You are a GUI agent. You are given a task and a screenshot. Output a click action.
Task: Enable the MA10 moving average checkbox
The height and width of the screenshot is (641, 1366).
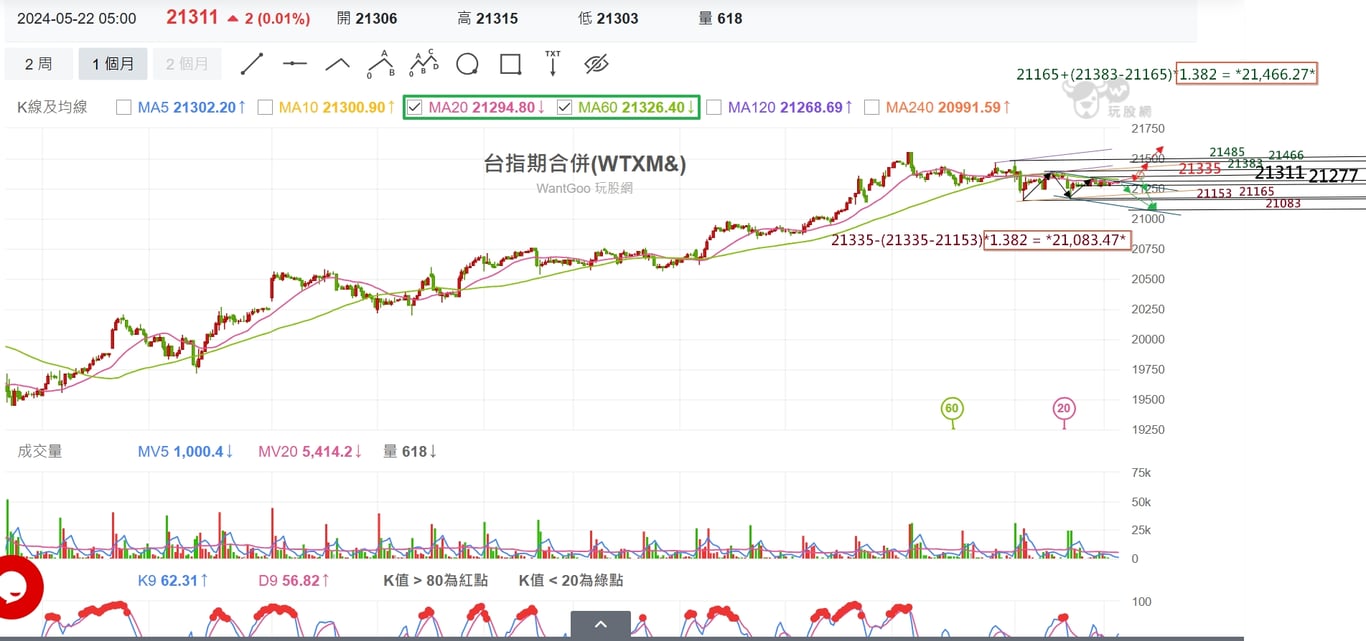point(265,107)
